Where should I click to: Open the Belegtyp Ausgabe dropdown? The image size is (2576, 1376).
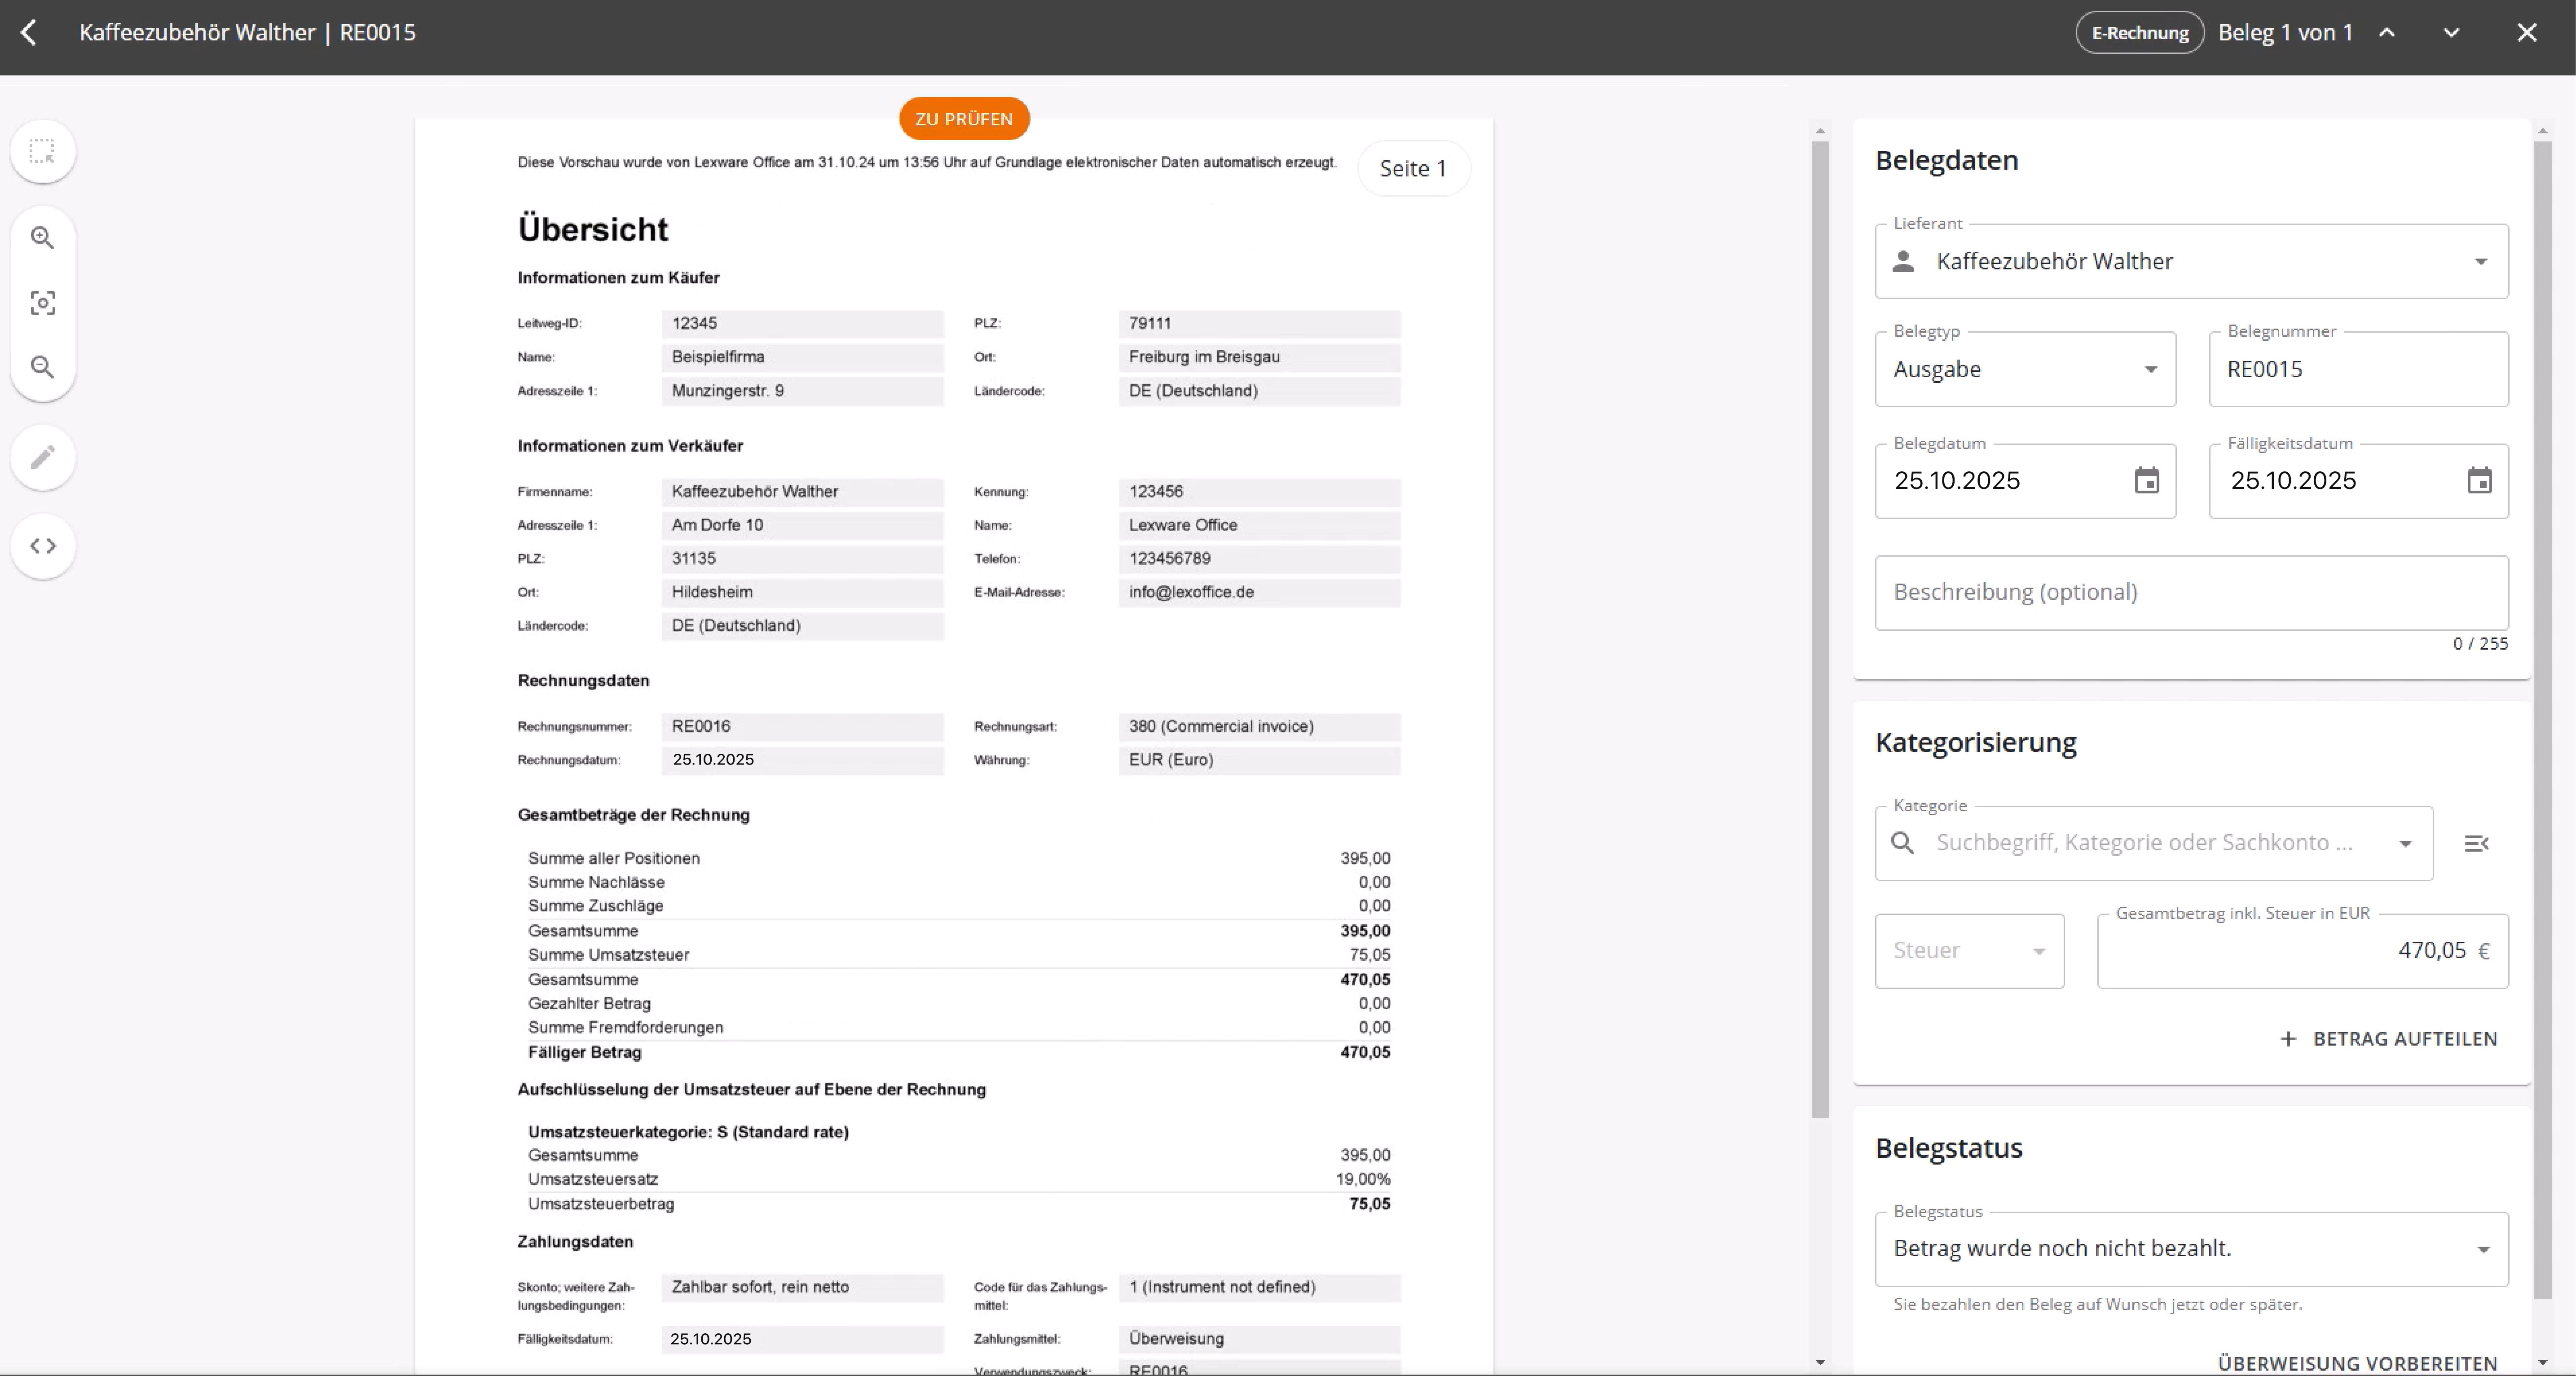point(2150,370)
